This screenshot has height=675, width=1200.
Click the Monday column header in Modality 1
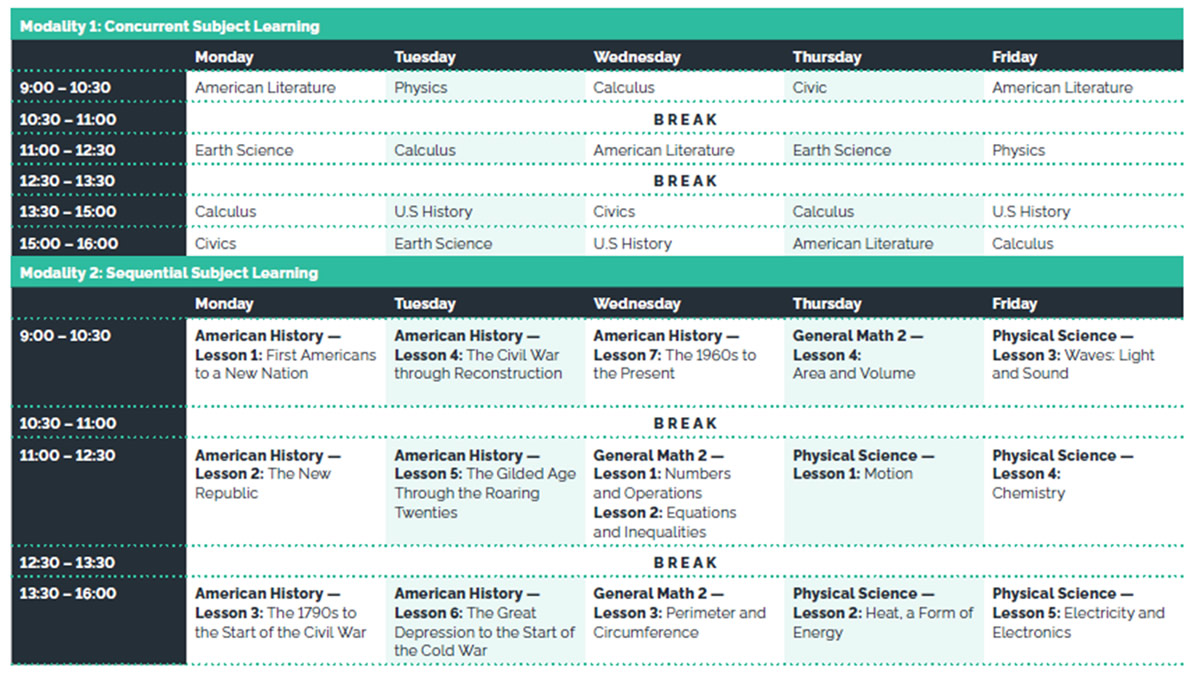click(224, 57)
